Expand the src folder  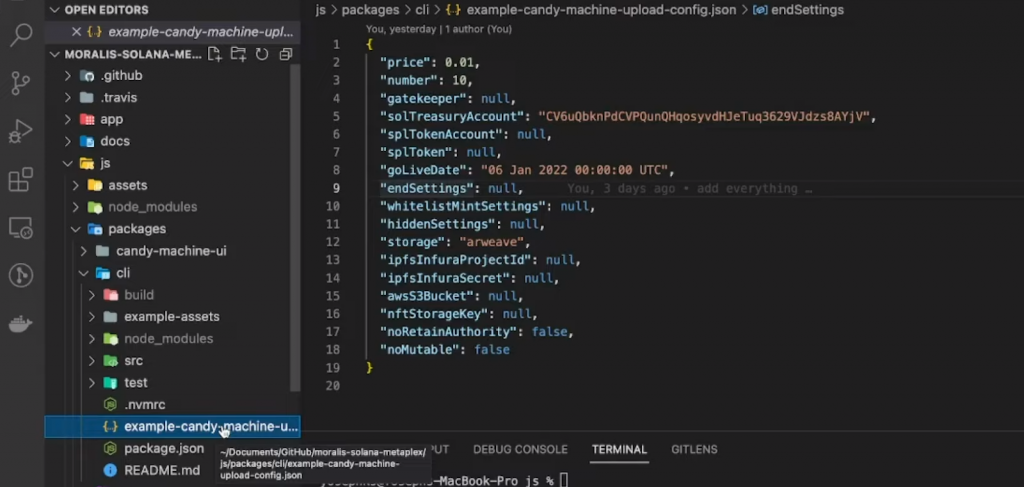click(91, 361)
